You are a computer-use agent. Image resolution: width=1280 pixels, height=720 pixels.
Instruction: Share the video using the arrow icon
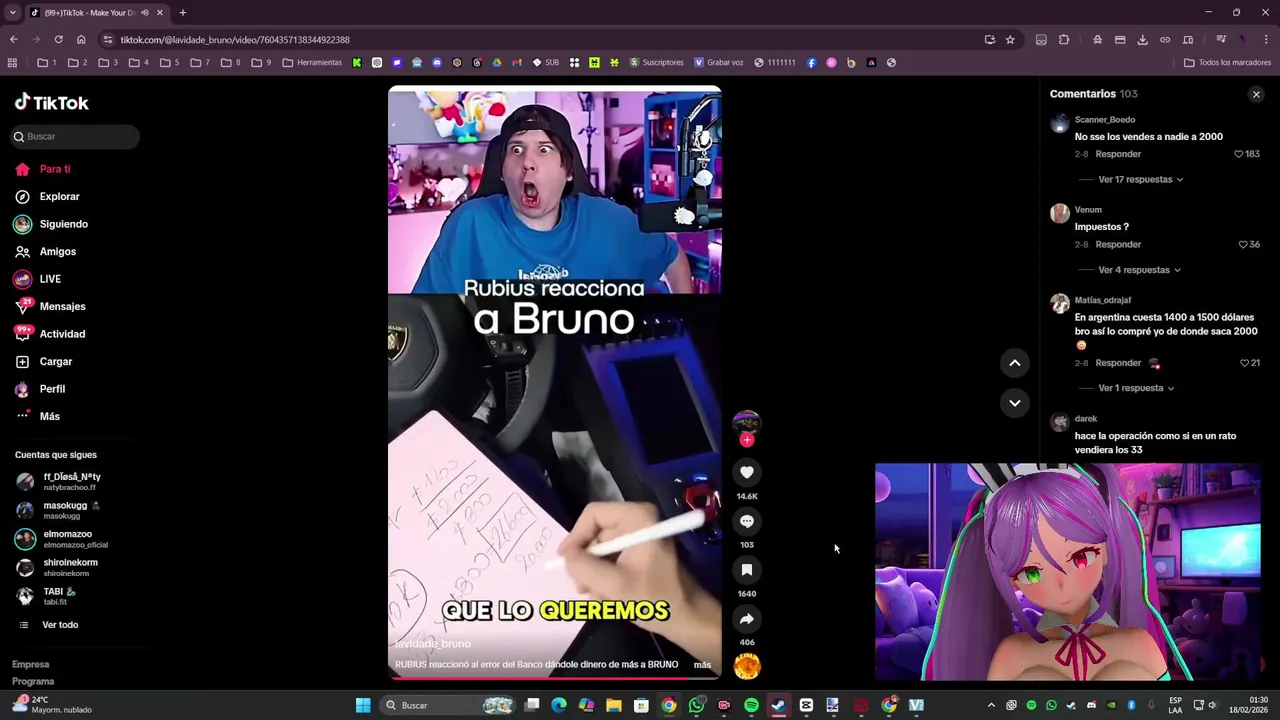(x=746, y=619)
